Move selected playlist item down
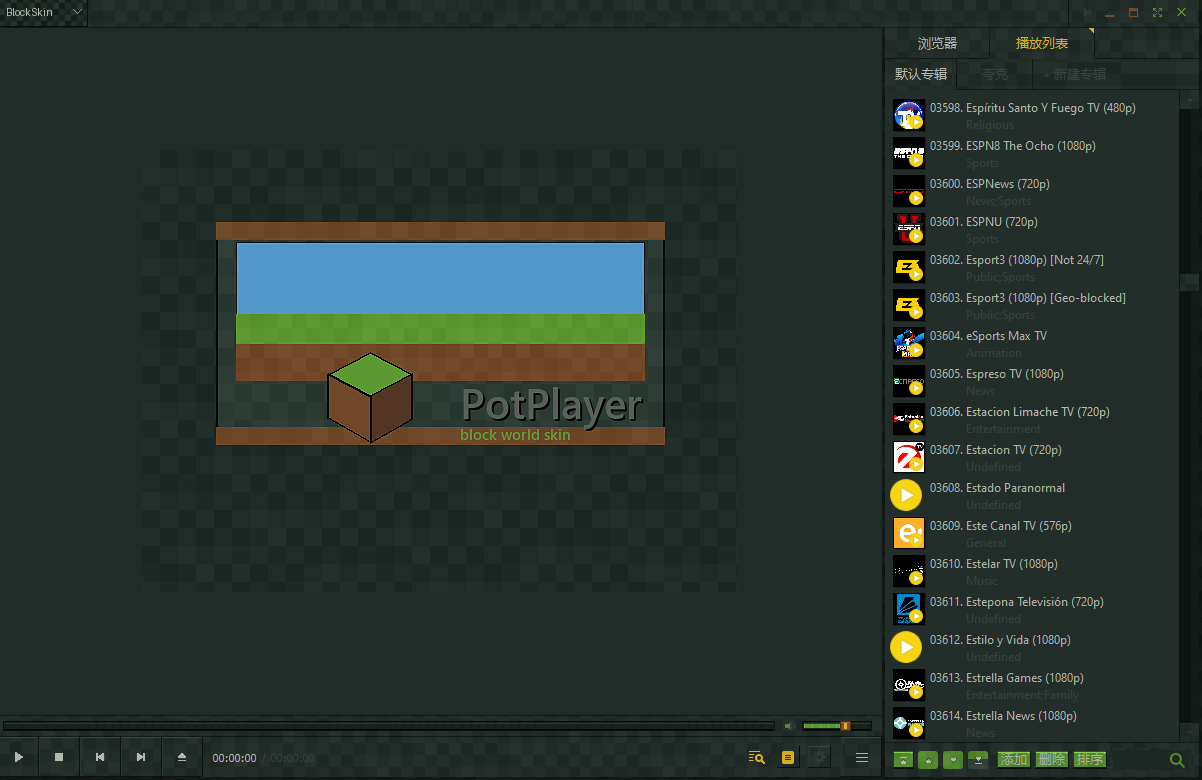1202x780 pixels. (953, 760)
